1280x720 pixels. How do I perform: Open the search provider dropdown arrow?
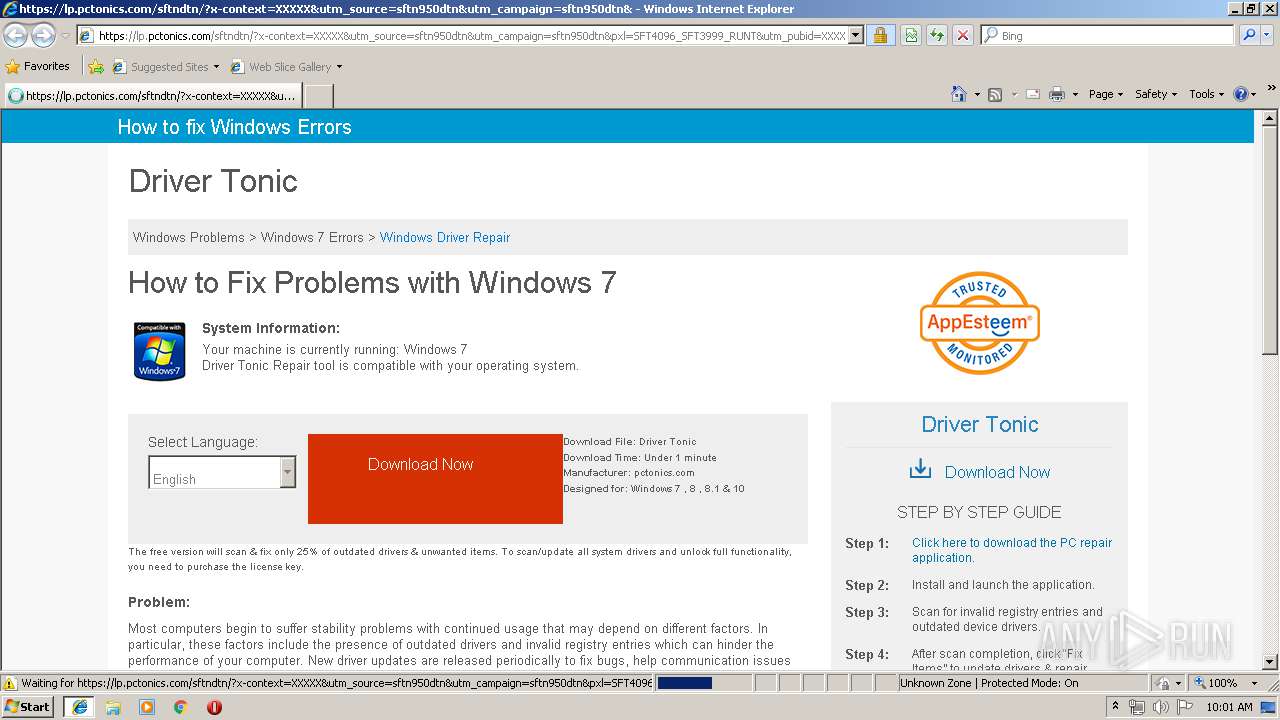coord(1267,35)
